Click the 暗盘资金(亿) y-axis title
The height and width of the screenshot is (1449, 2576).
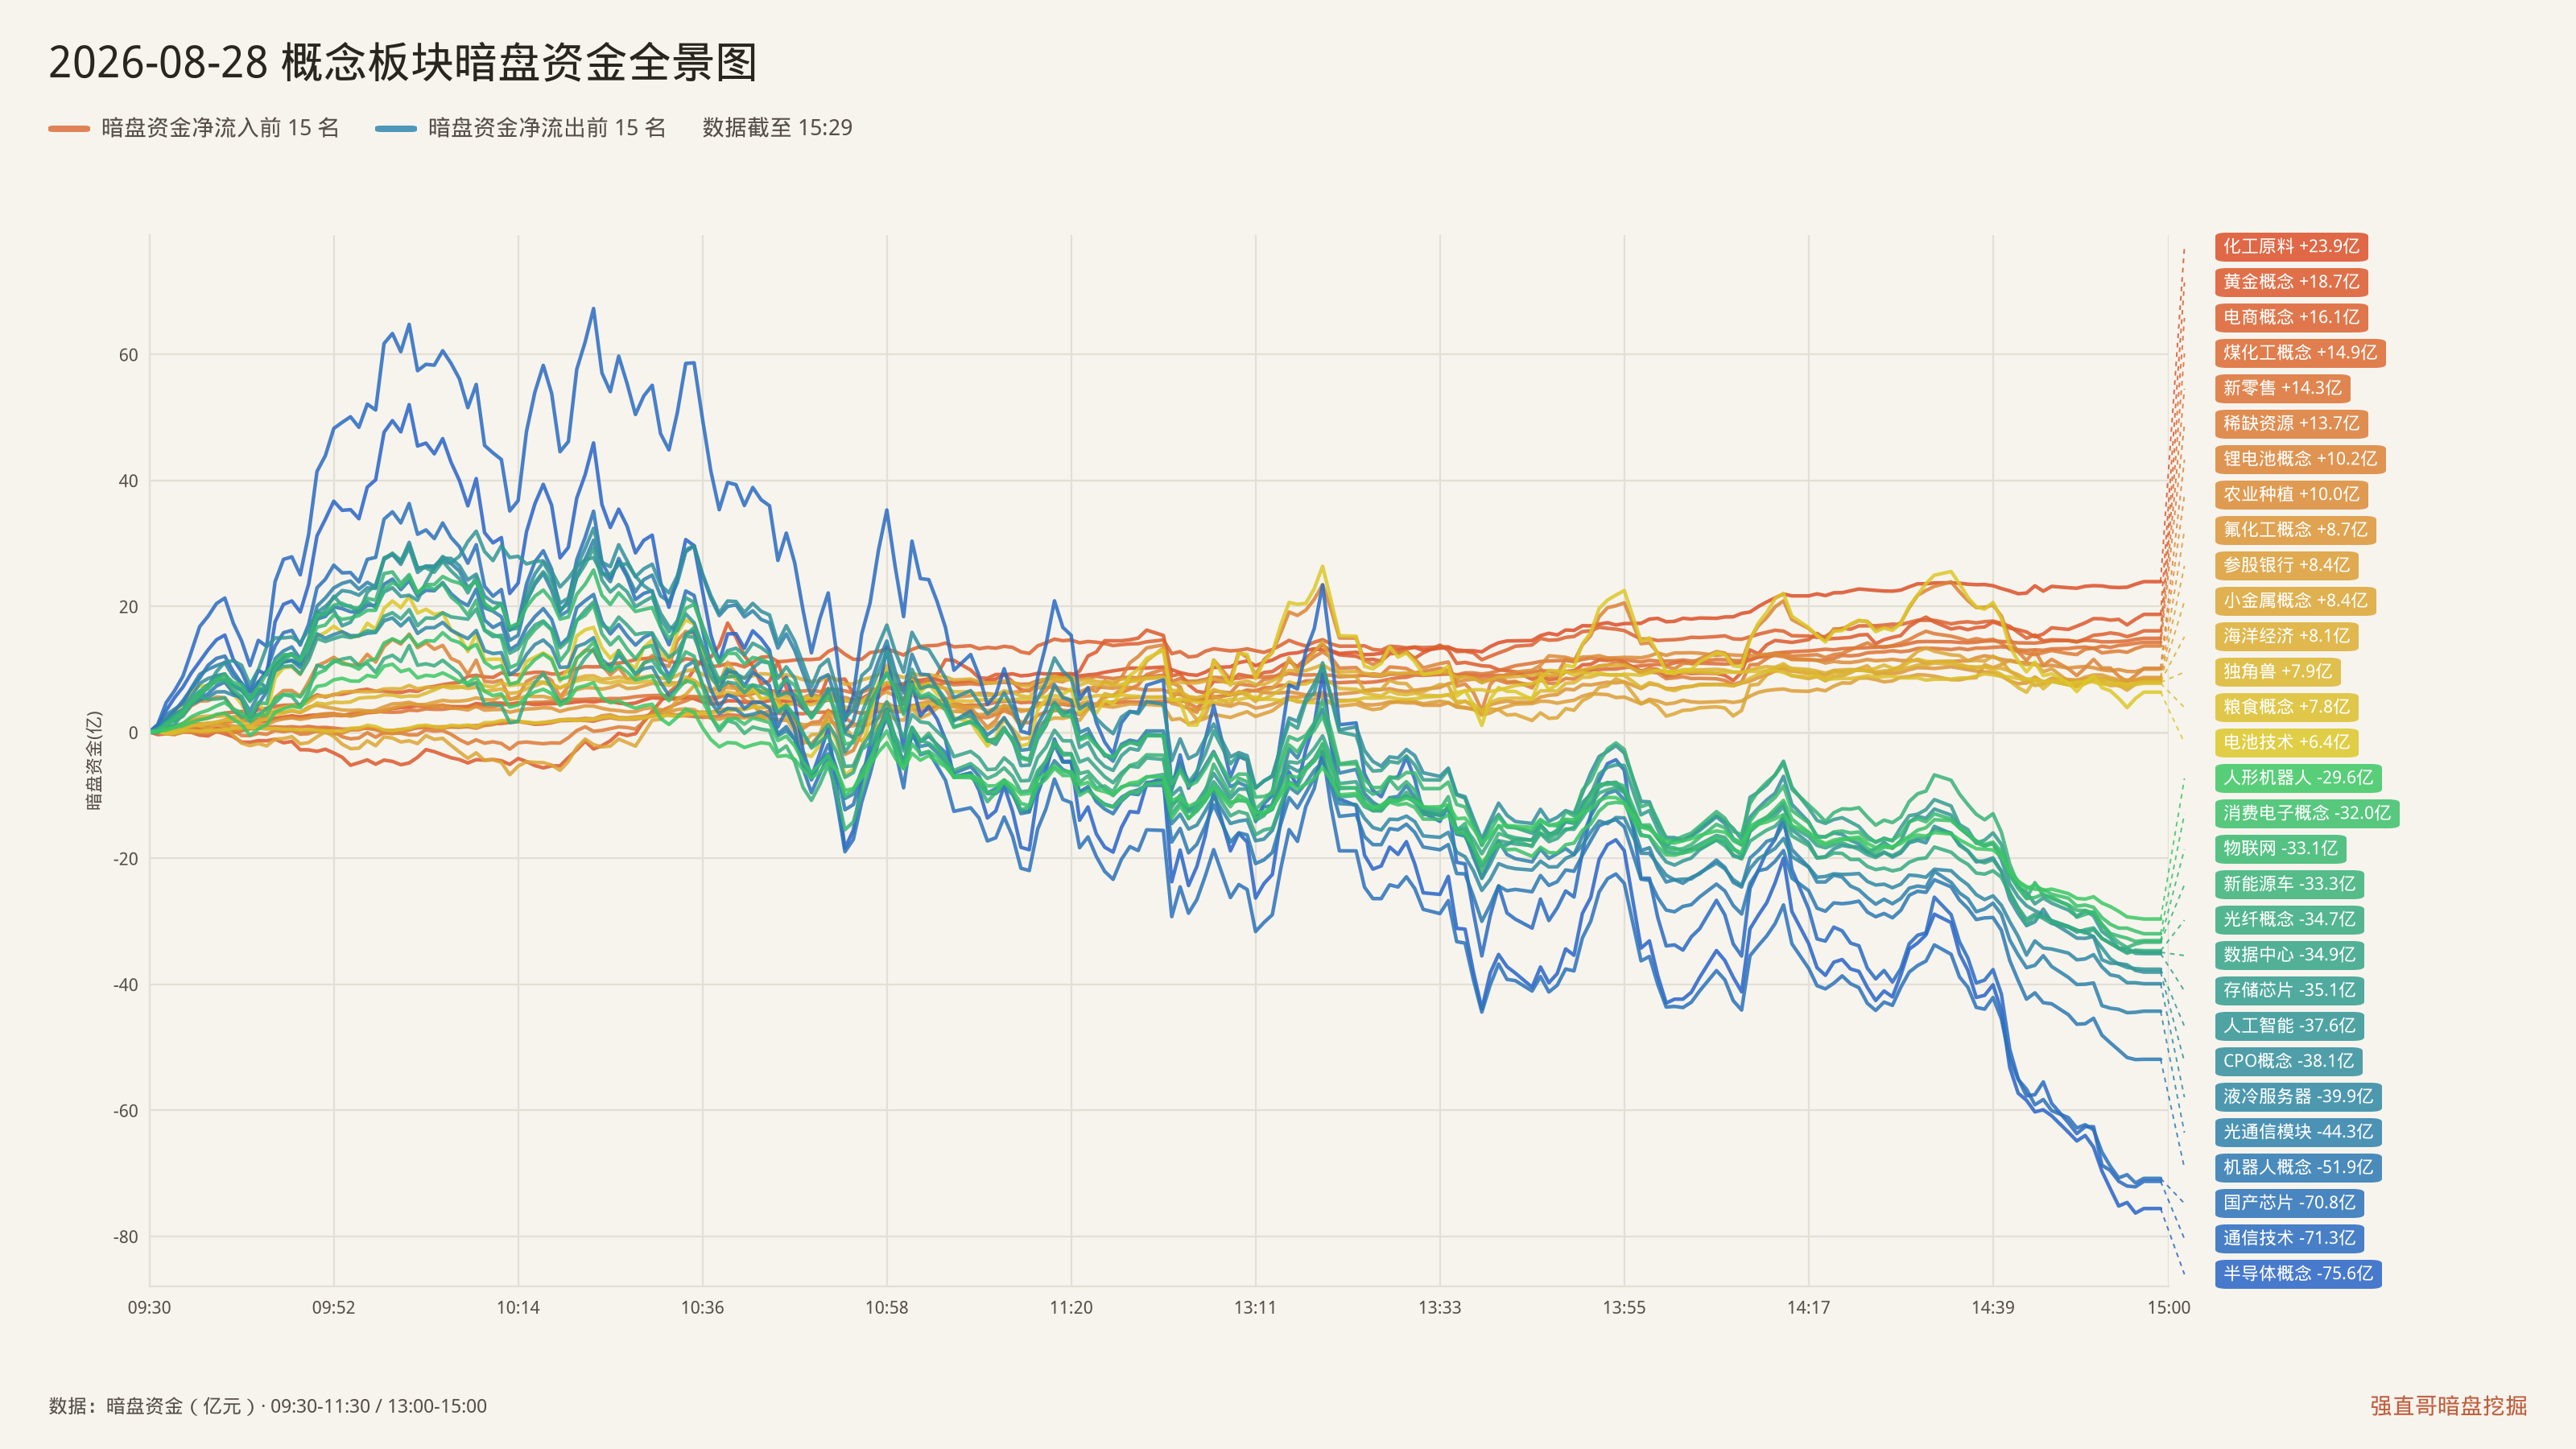click(94, 760)
